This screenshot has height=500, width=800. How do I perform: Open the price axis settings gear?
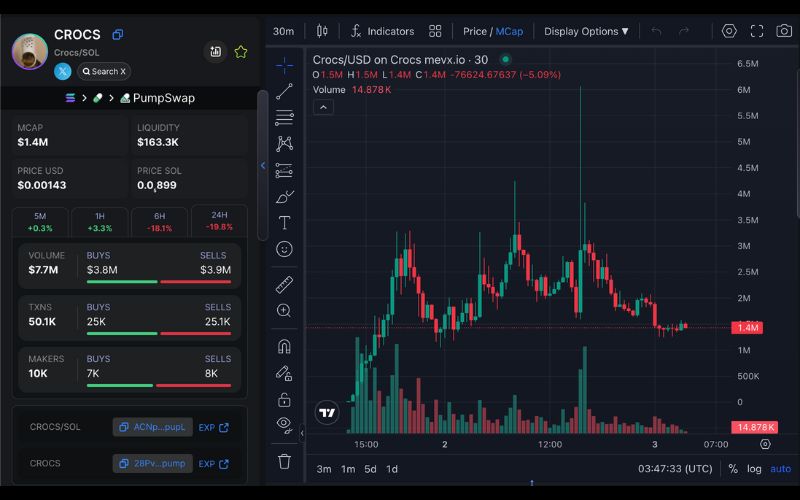coord(765,444)
